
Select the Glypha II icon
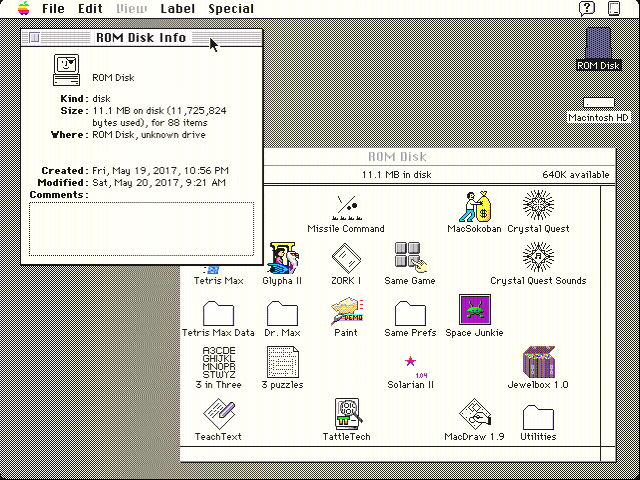[282, 258]
